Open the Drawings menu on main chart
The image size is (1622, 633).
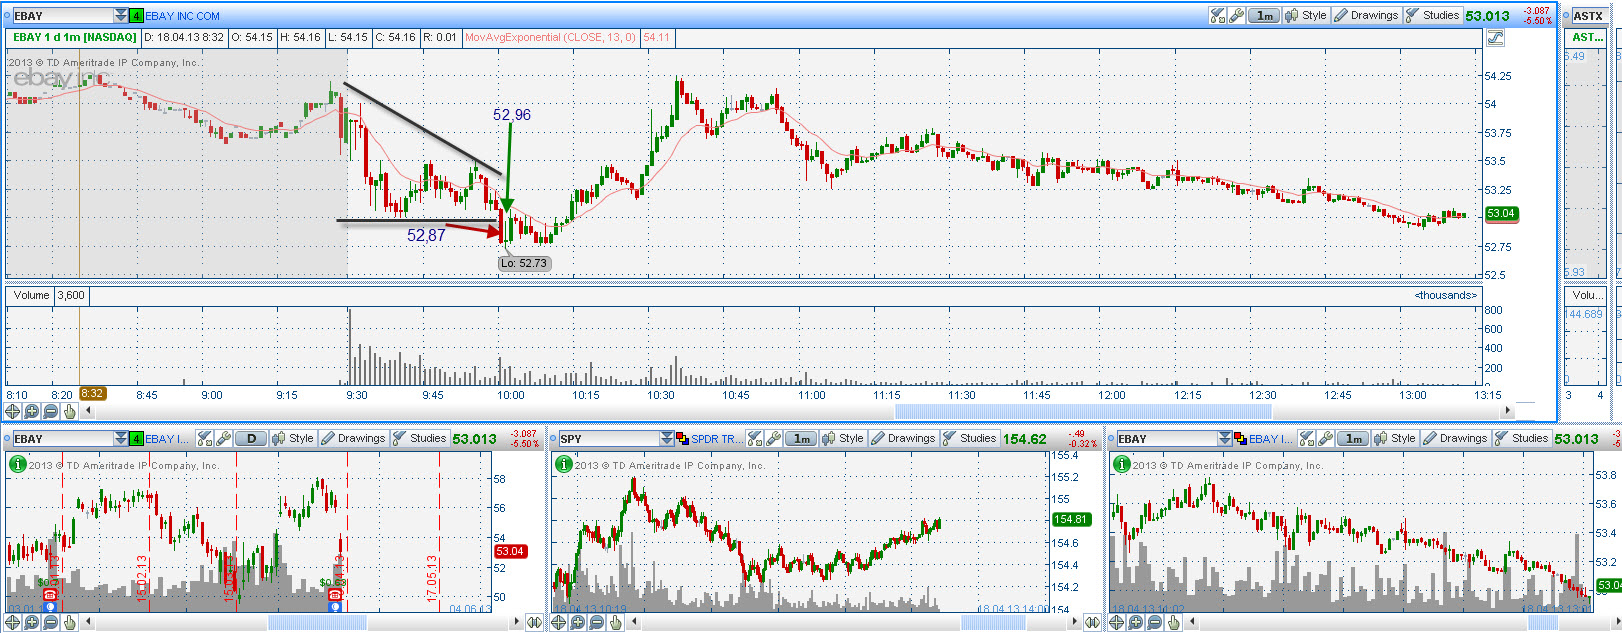tap(1366, 15)
